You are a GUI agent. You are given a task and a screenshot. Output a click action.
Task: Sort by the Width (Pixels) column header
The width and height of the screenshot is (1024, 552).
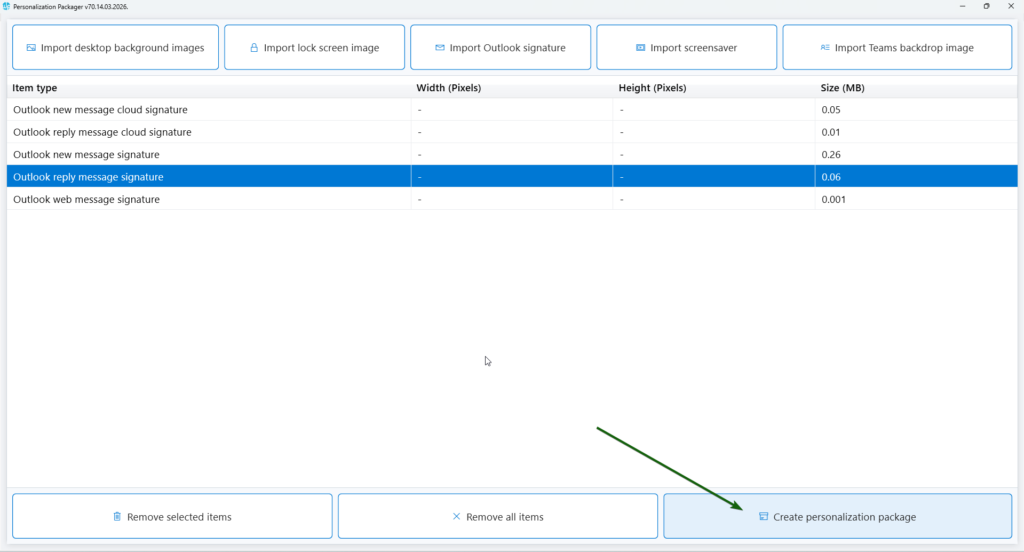(x=449, y=88)
